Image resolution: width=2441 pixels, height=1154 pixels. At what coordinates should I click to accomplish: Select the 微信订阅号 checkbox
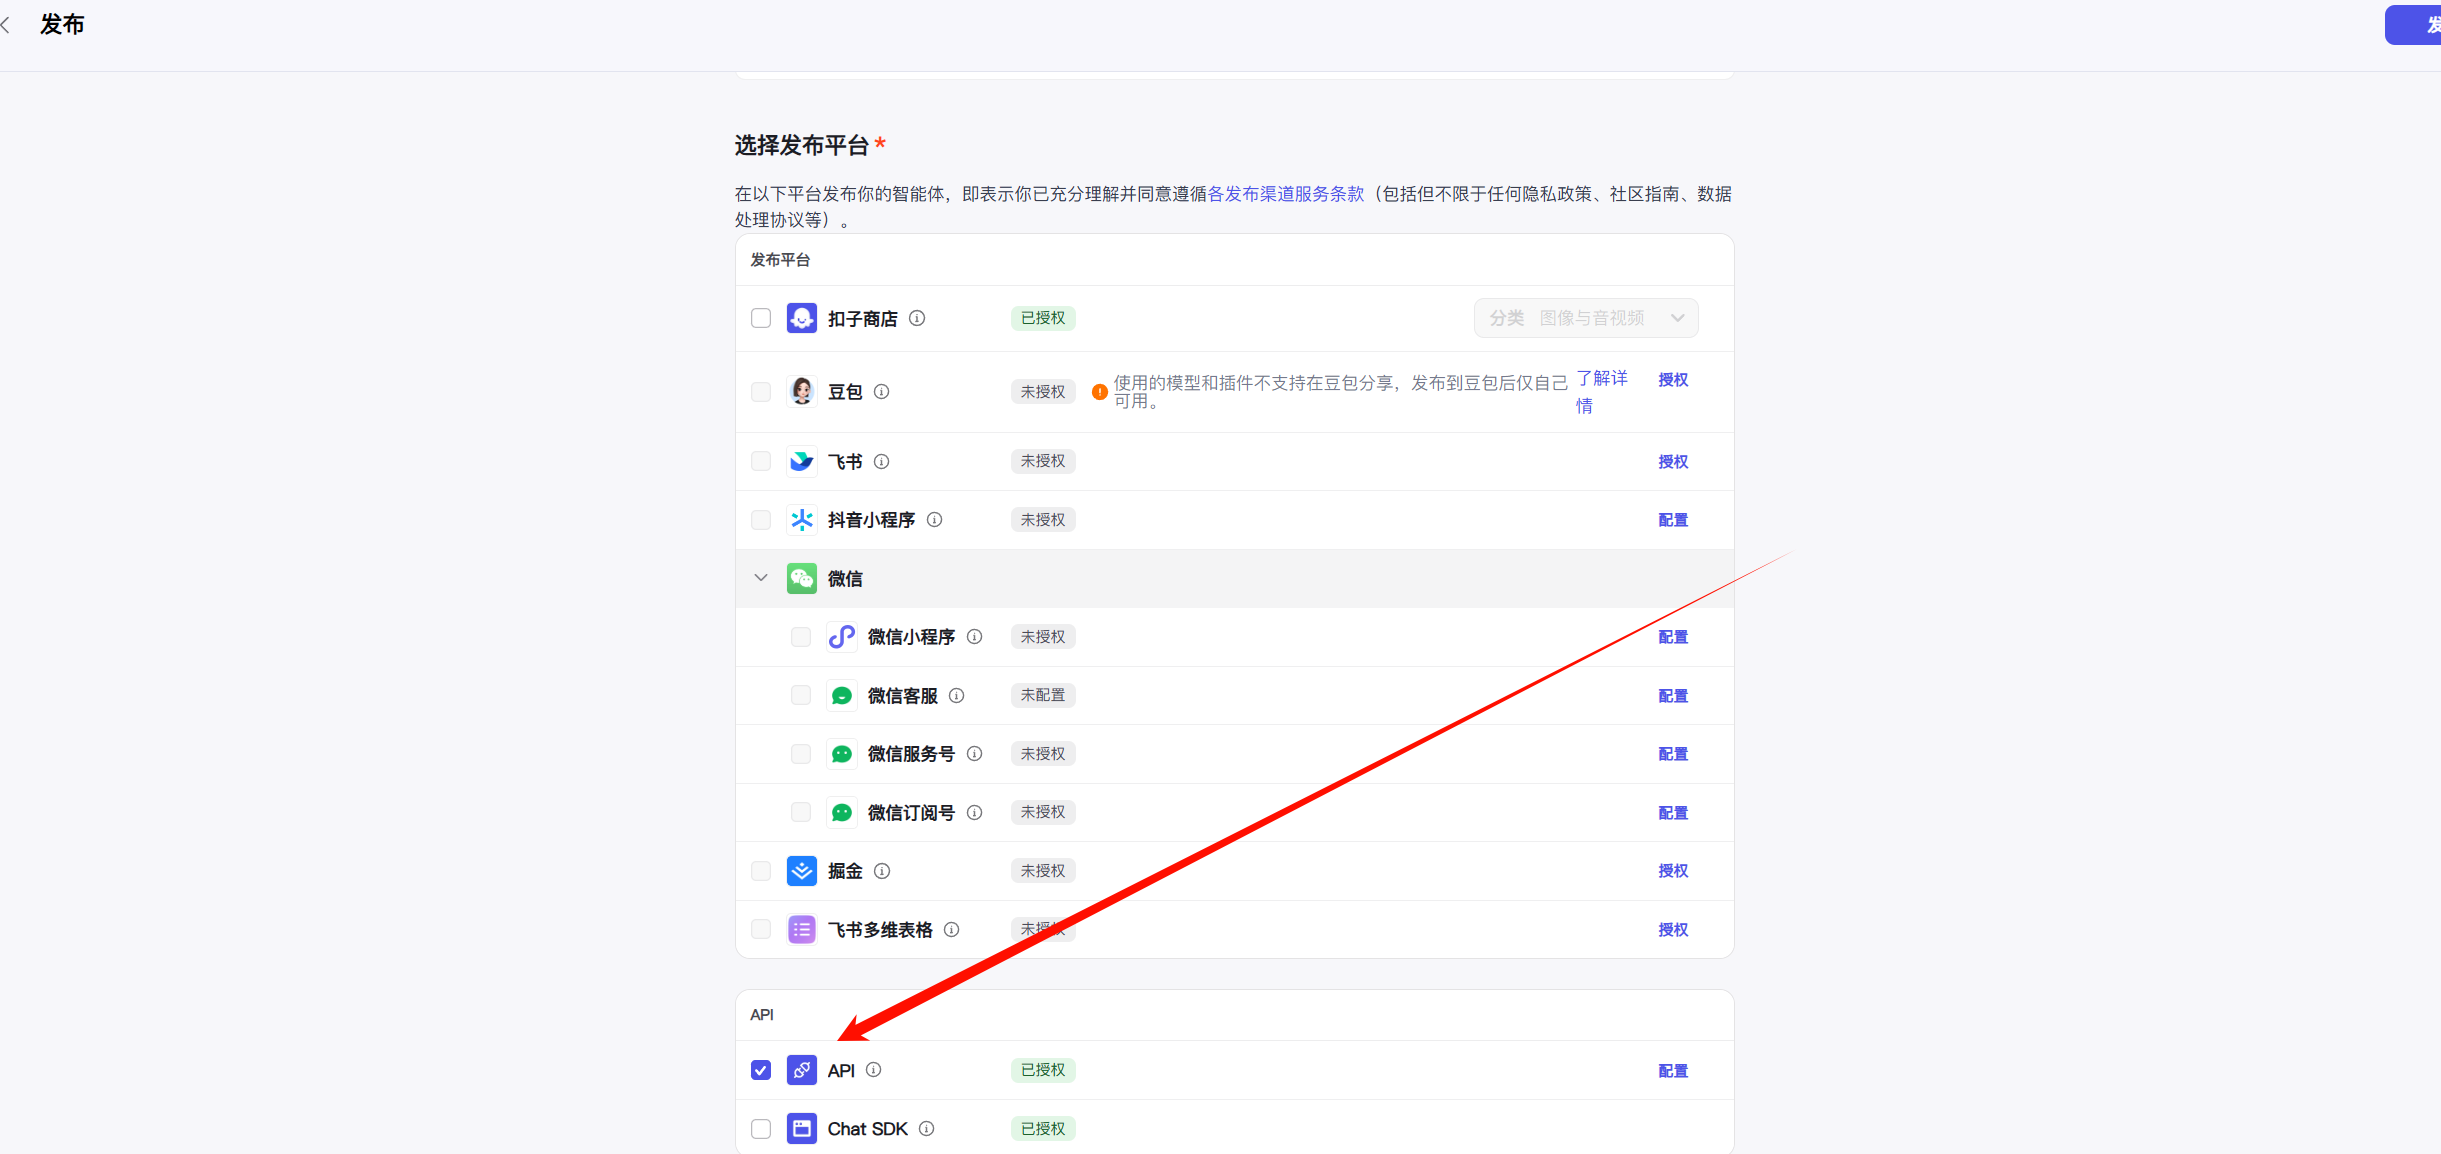pos(801,812)
